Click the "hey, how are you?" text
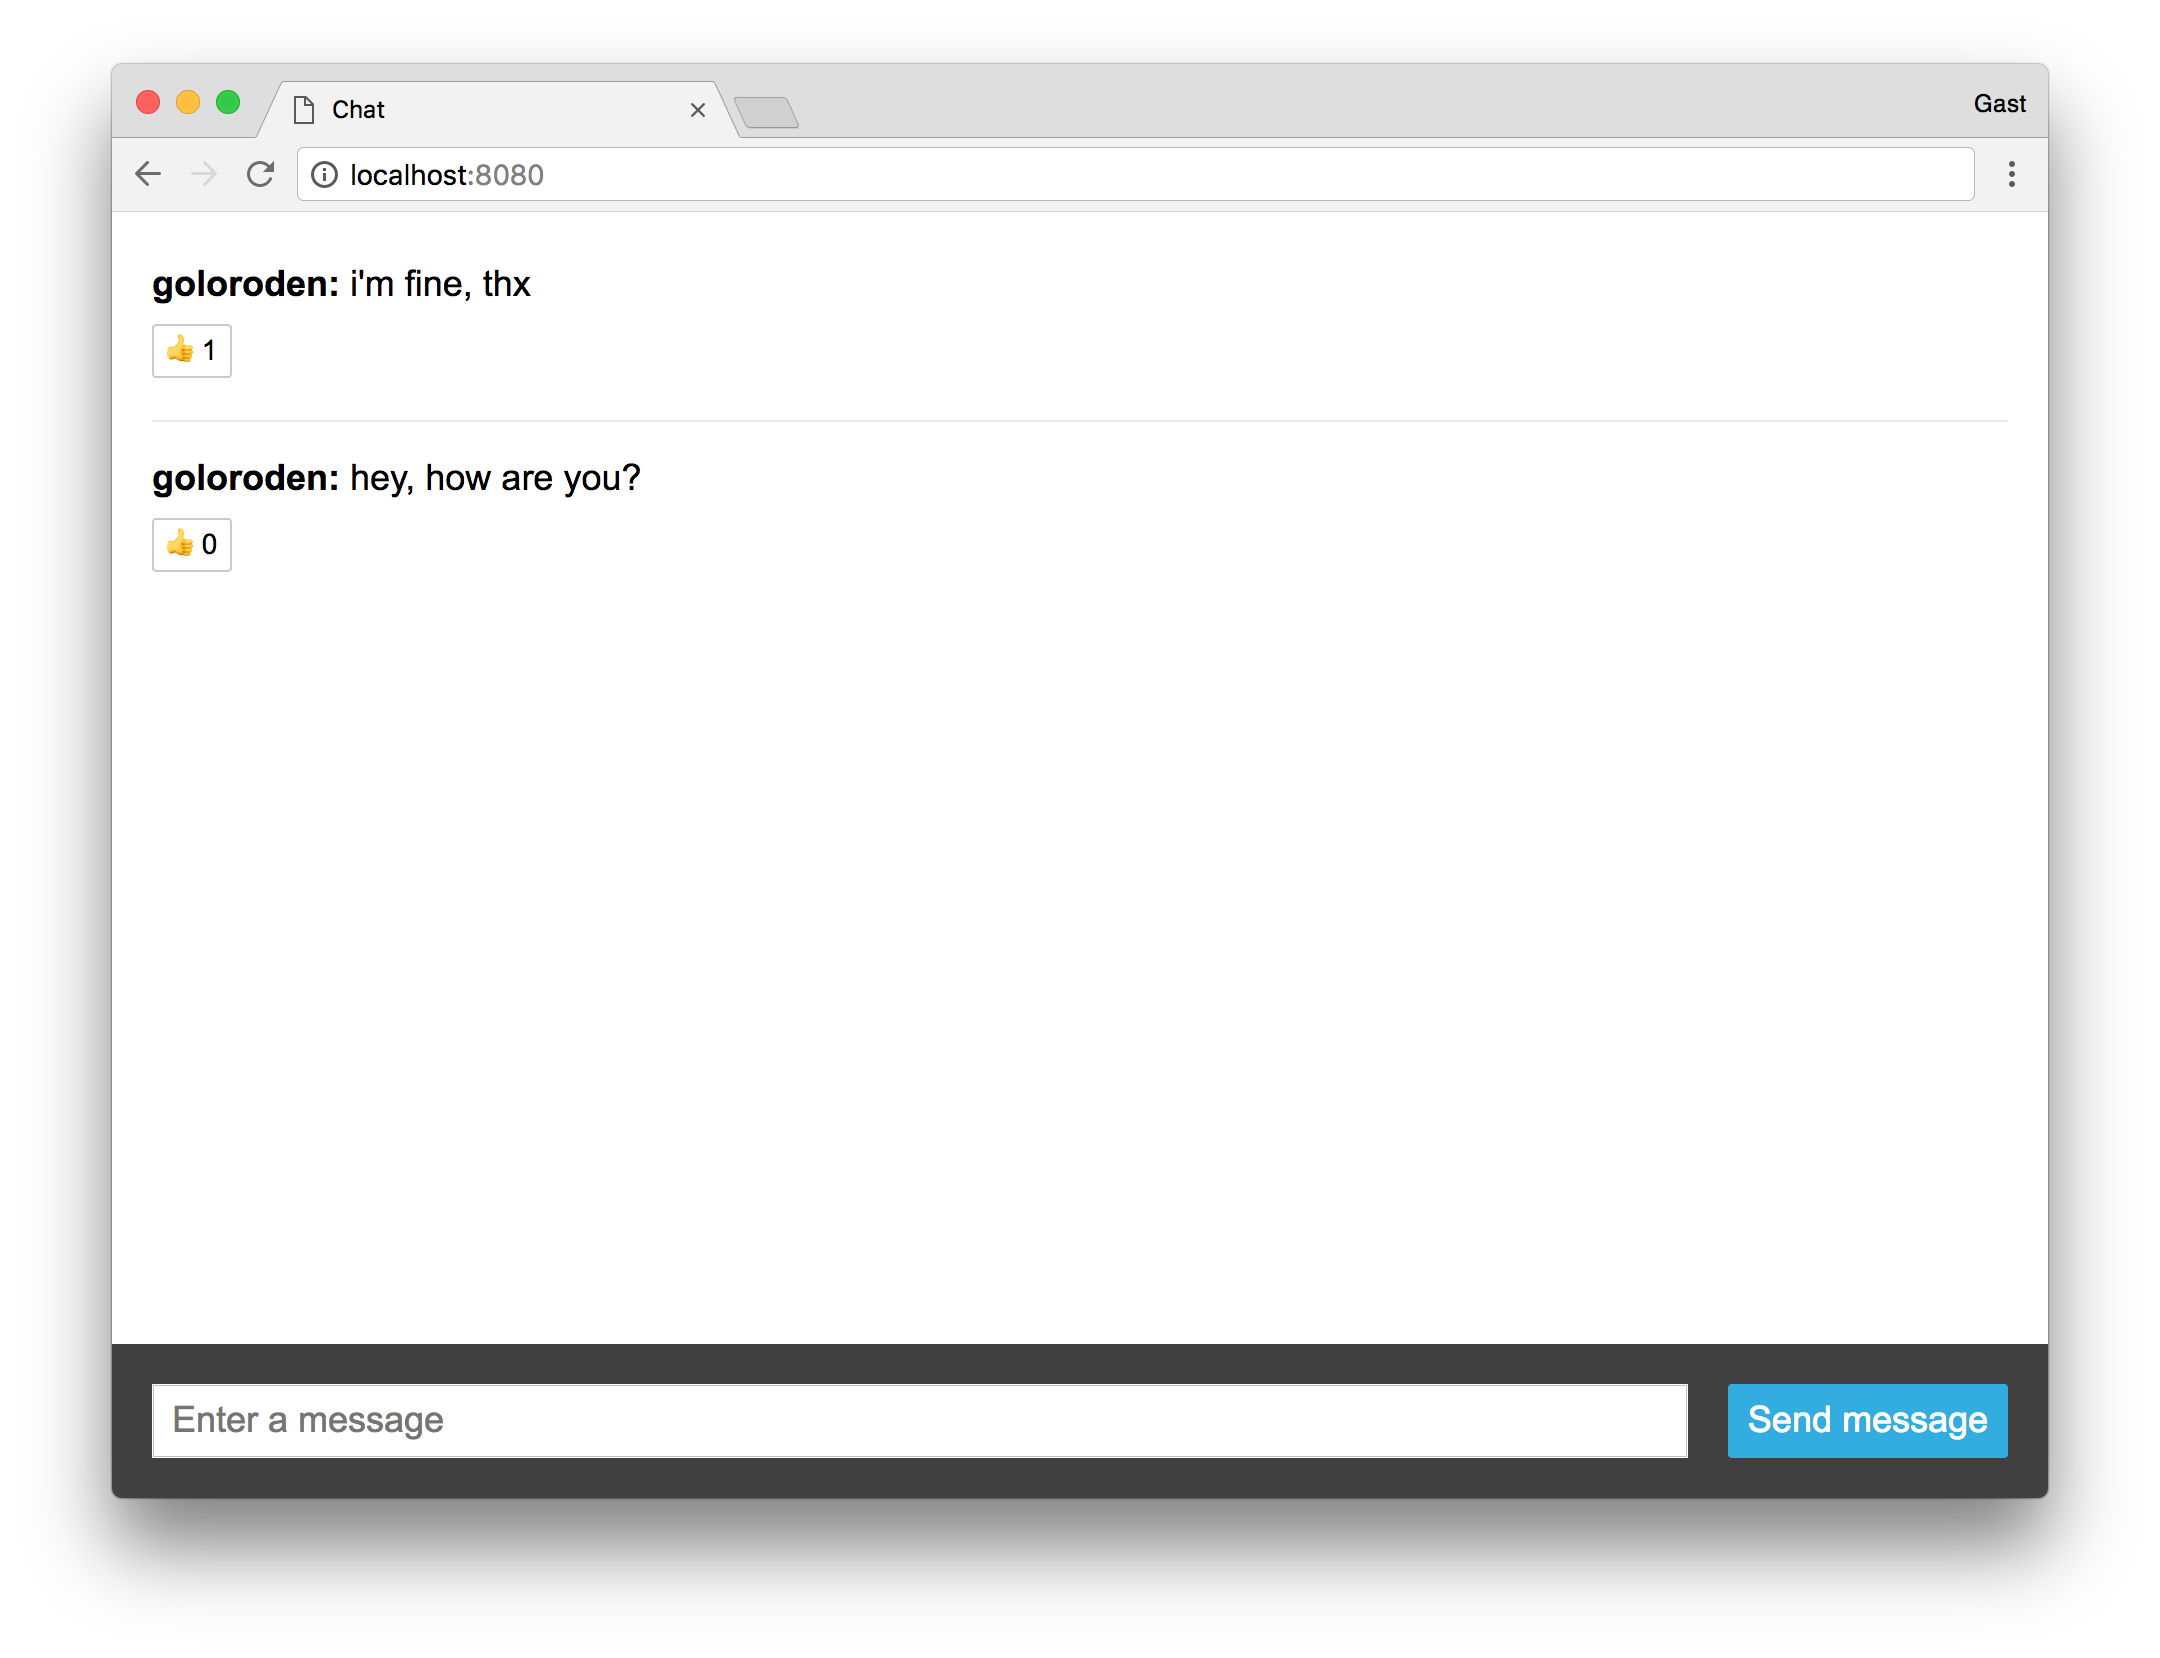The height and width of the screenshot is (1658, 2160). 494,478
